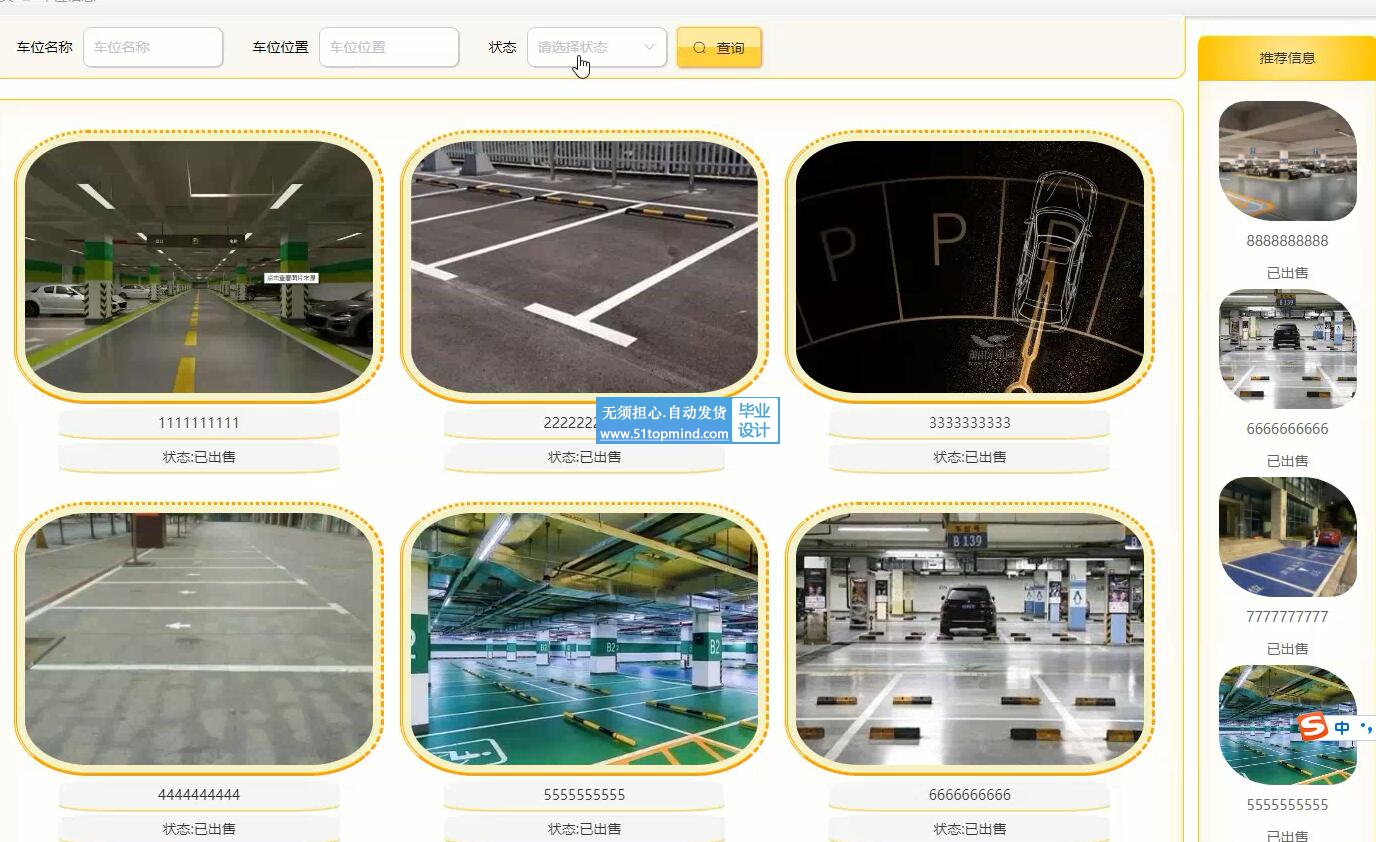Screen dimensions: 1376x842
Task: Click the 6666666666 name label in grid
Action: (970, 795)
